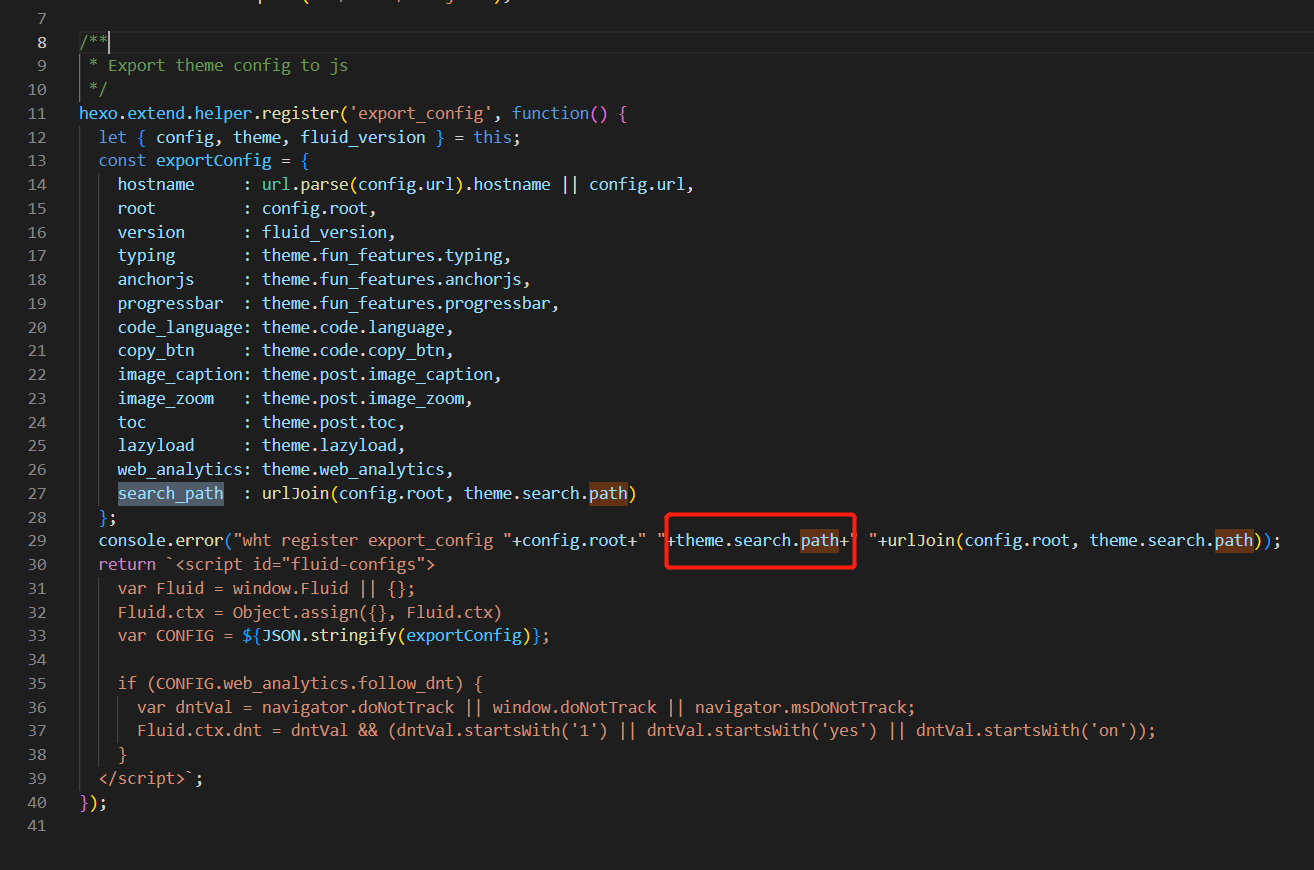This screenshot has height=870, width=1314.
Task: Click the 'progressbar' key on line 19
Action: coord(171,303)
